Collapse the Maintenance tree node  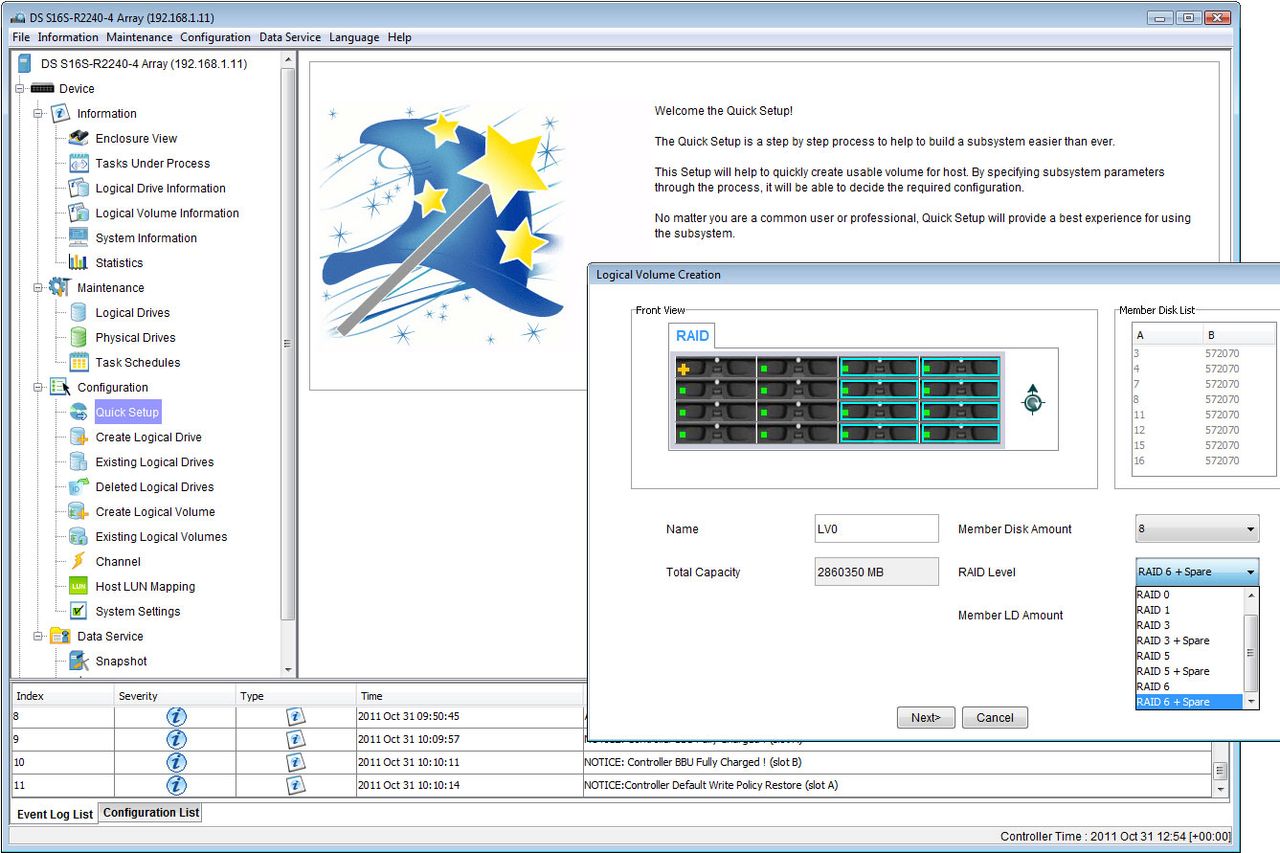[38, 288]
